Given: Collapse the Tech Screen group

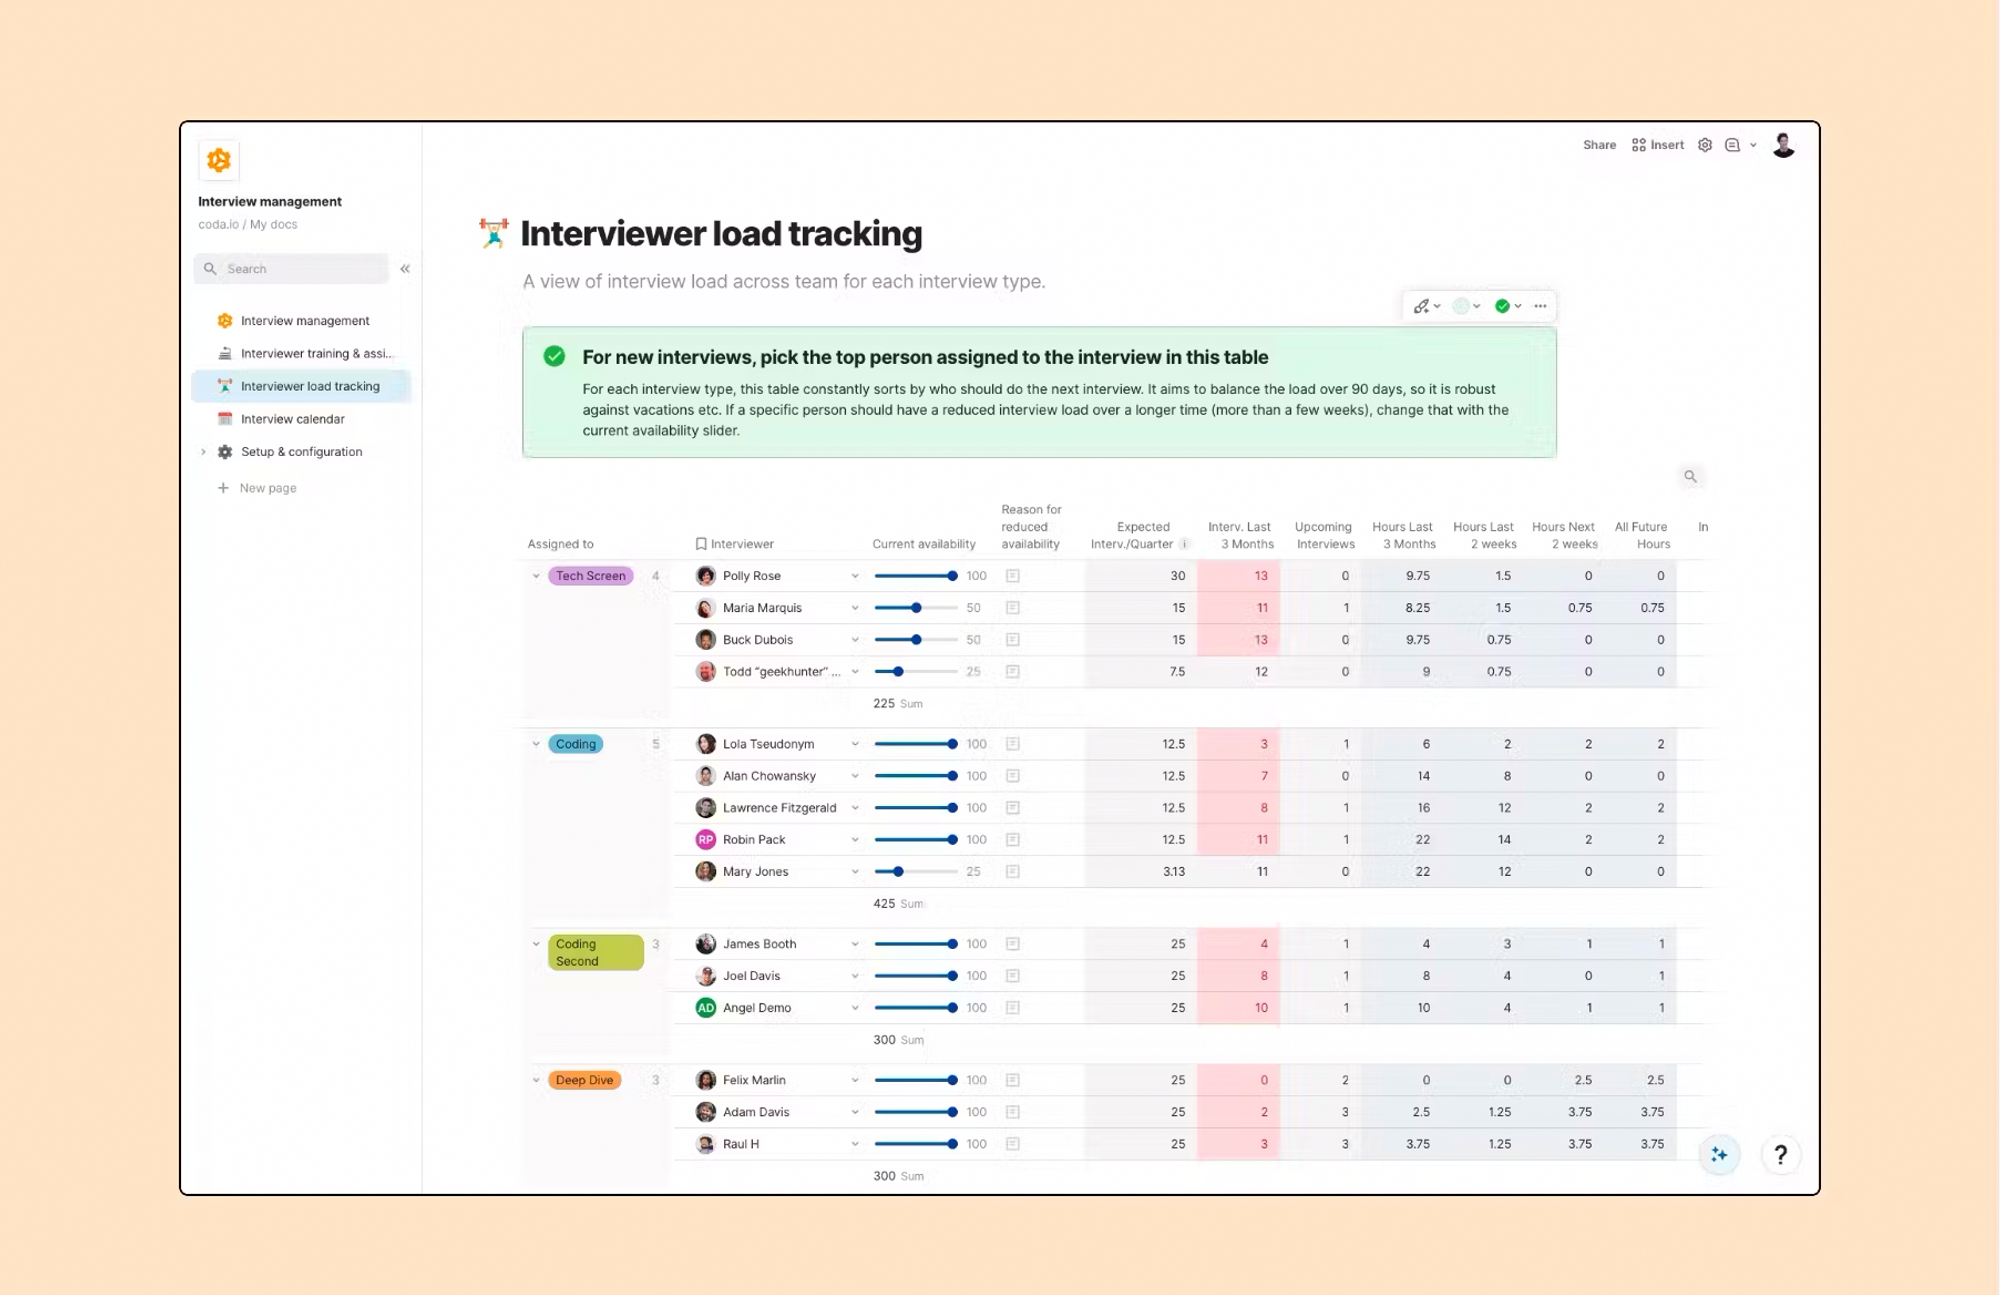Looking at the screenshot, I should pyautogui.click(x=536, y=576).
